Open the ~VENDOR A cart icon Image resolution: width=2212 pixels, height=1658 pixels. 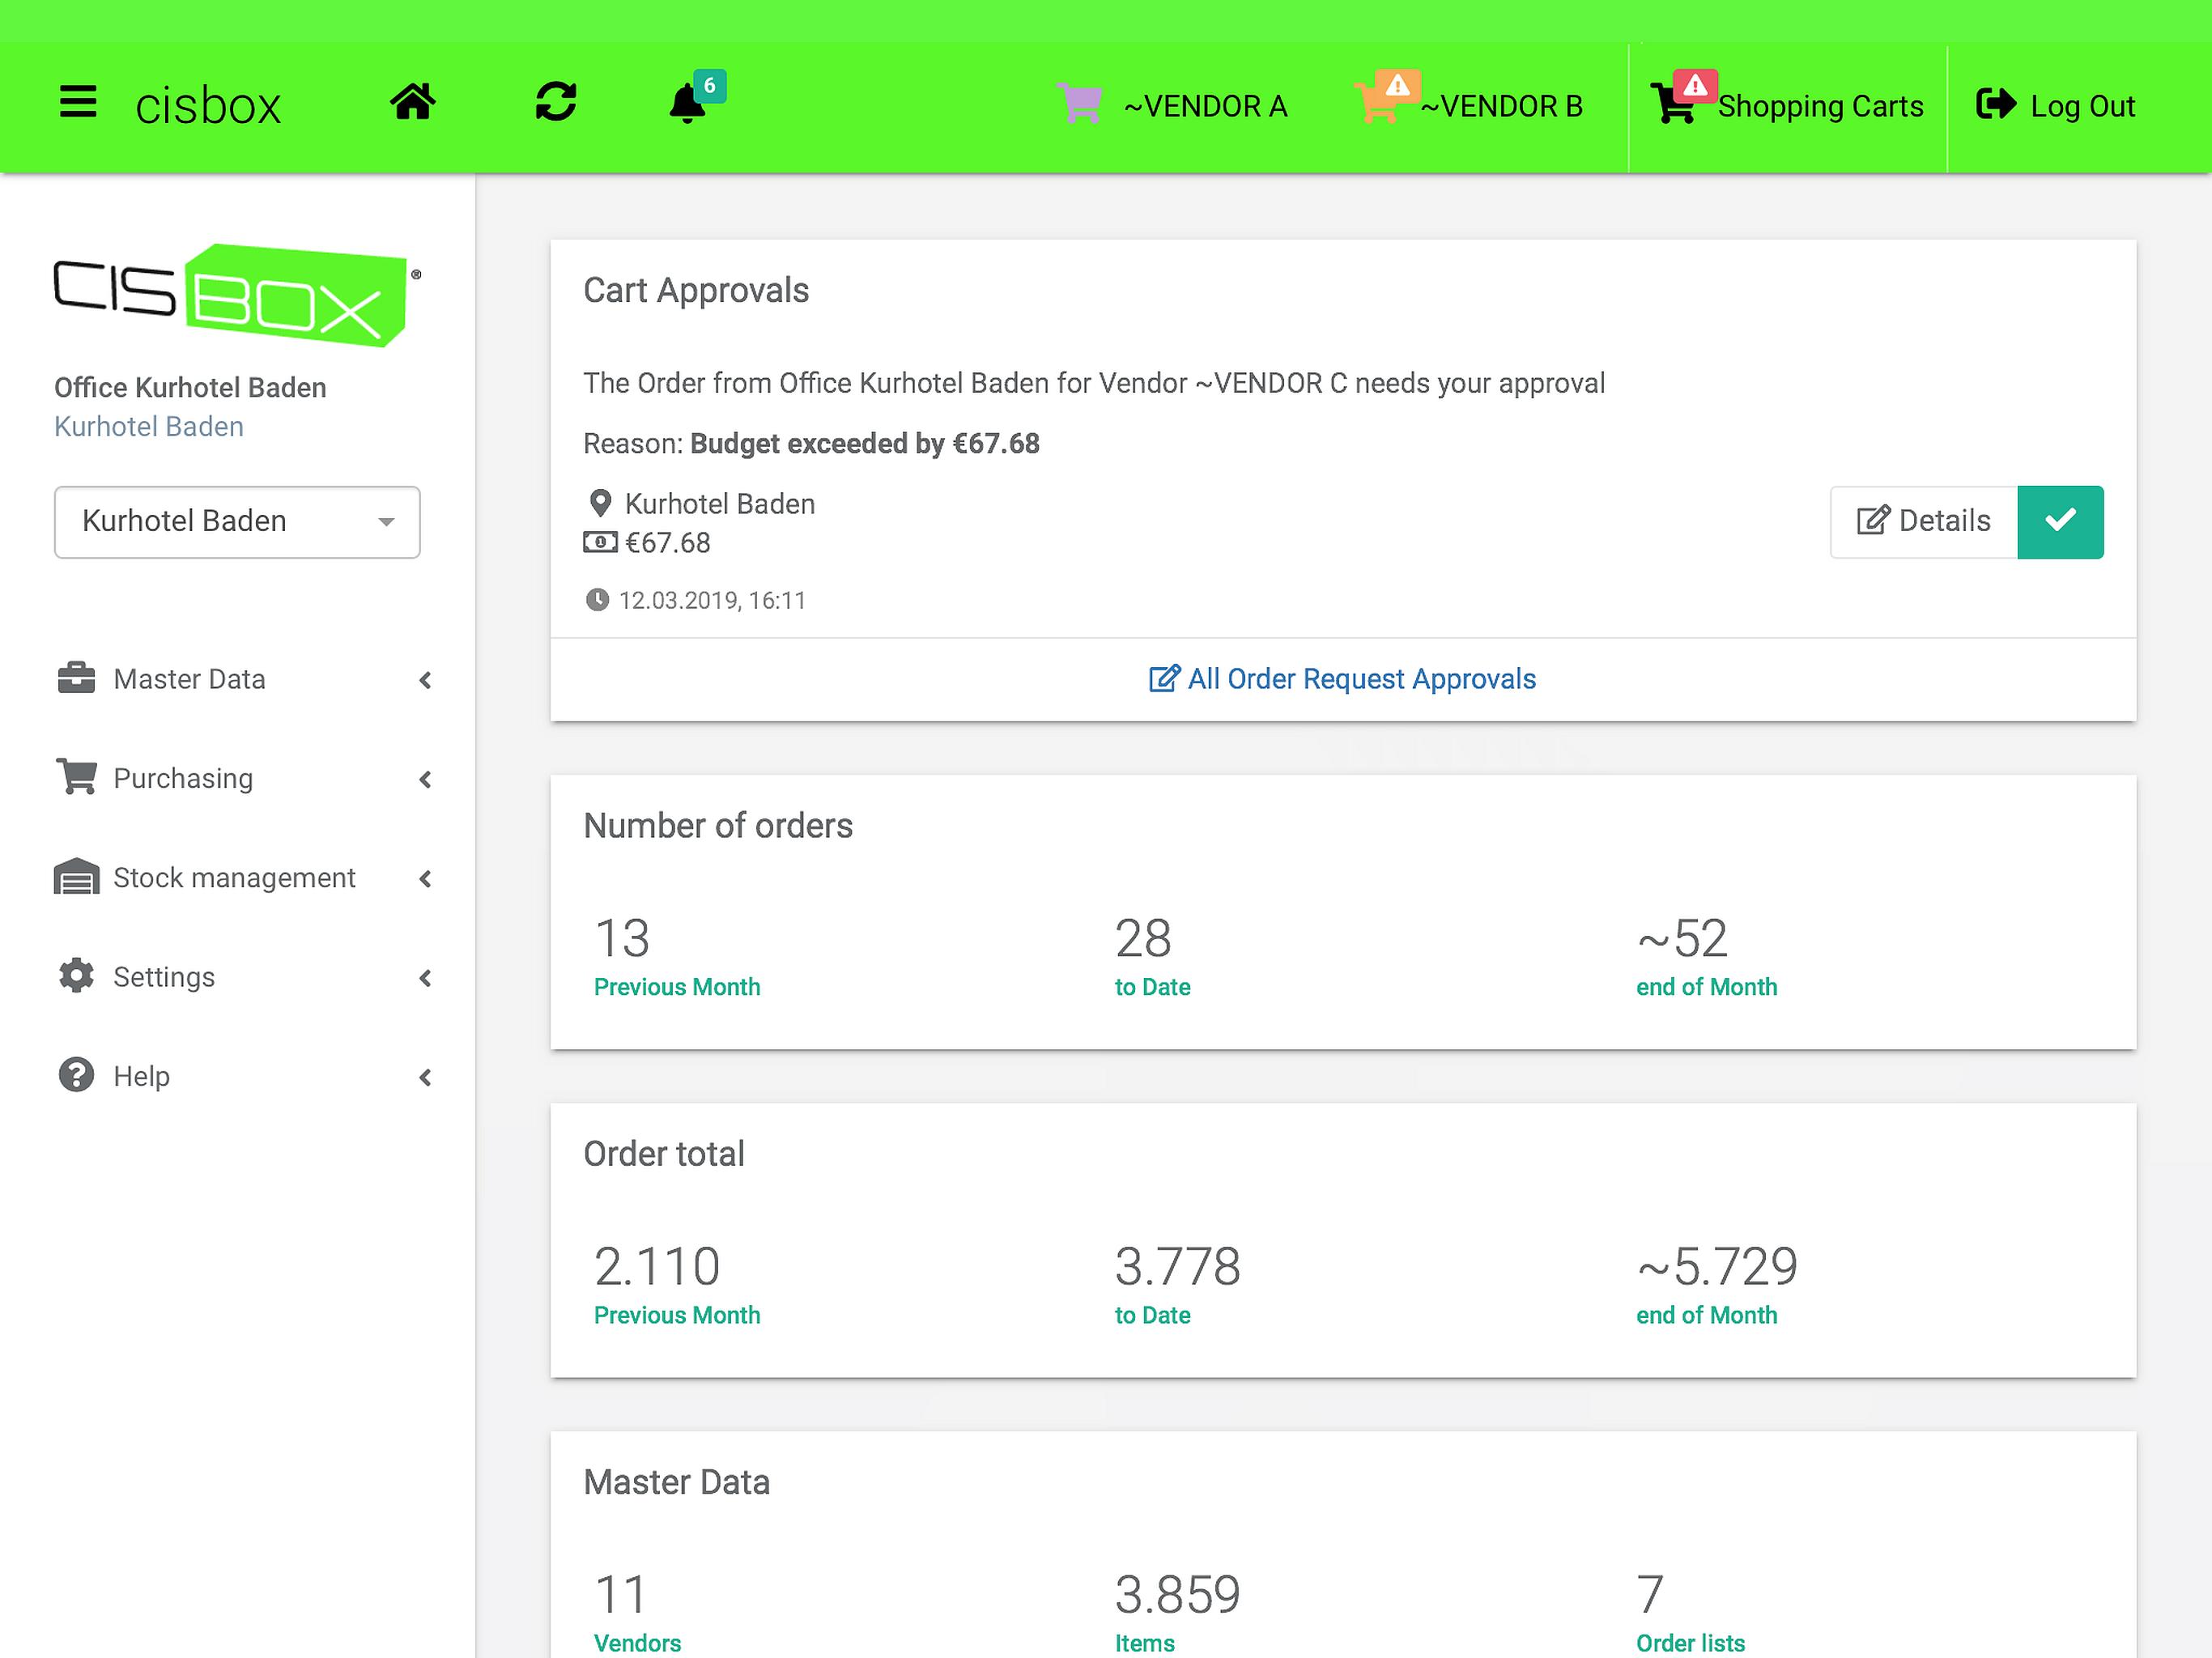click(x=1080, y=104)
